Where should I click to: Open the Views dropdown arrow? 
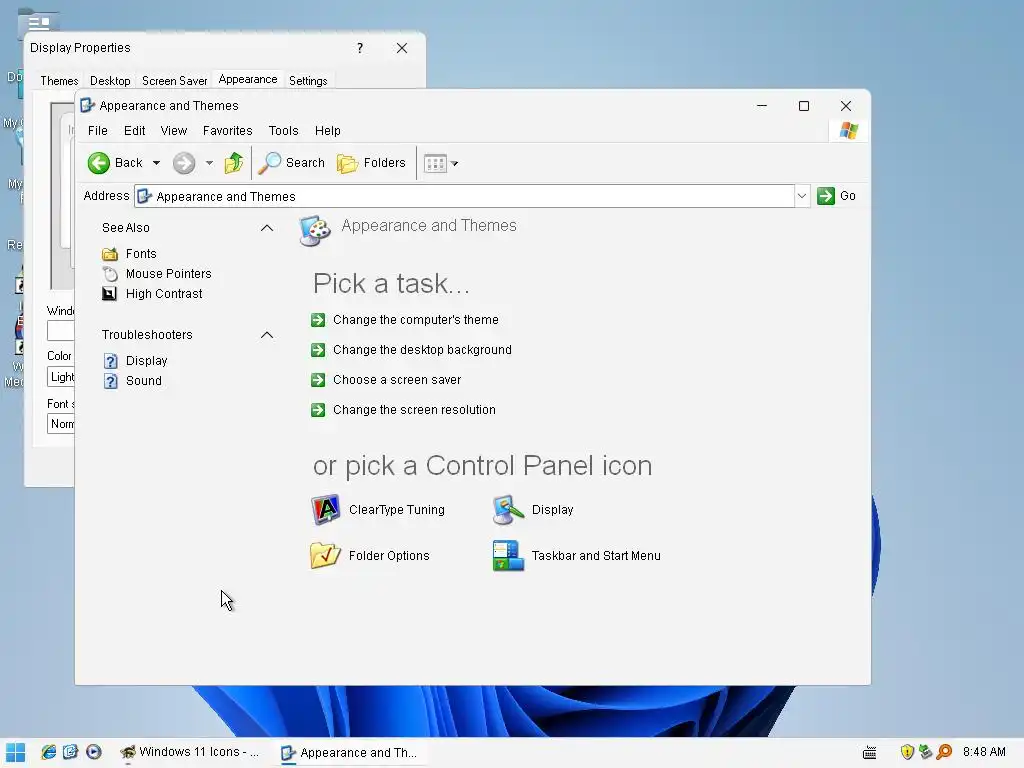[x=455, y=164]
